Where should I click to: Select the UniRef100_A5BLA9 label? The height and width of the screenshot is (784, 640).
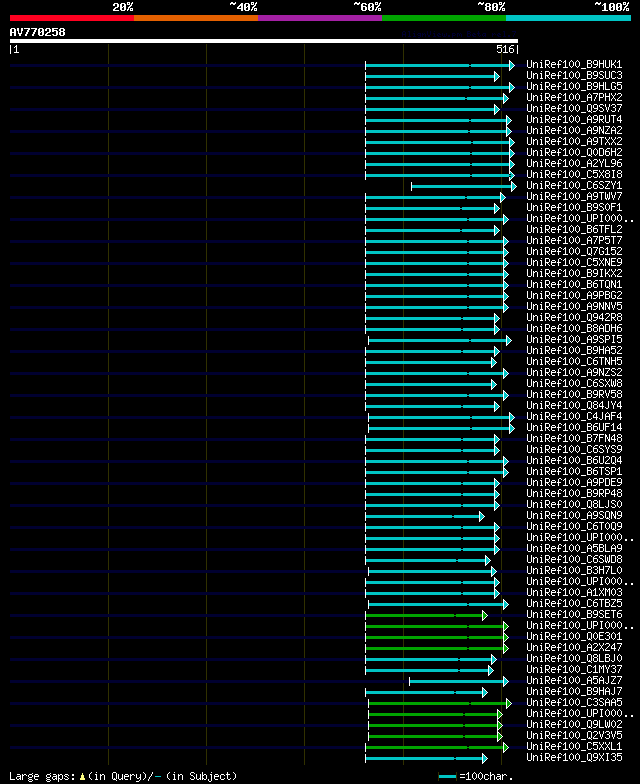pos(574,548)
